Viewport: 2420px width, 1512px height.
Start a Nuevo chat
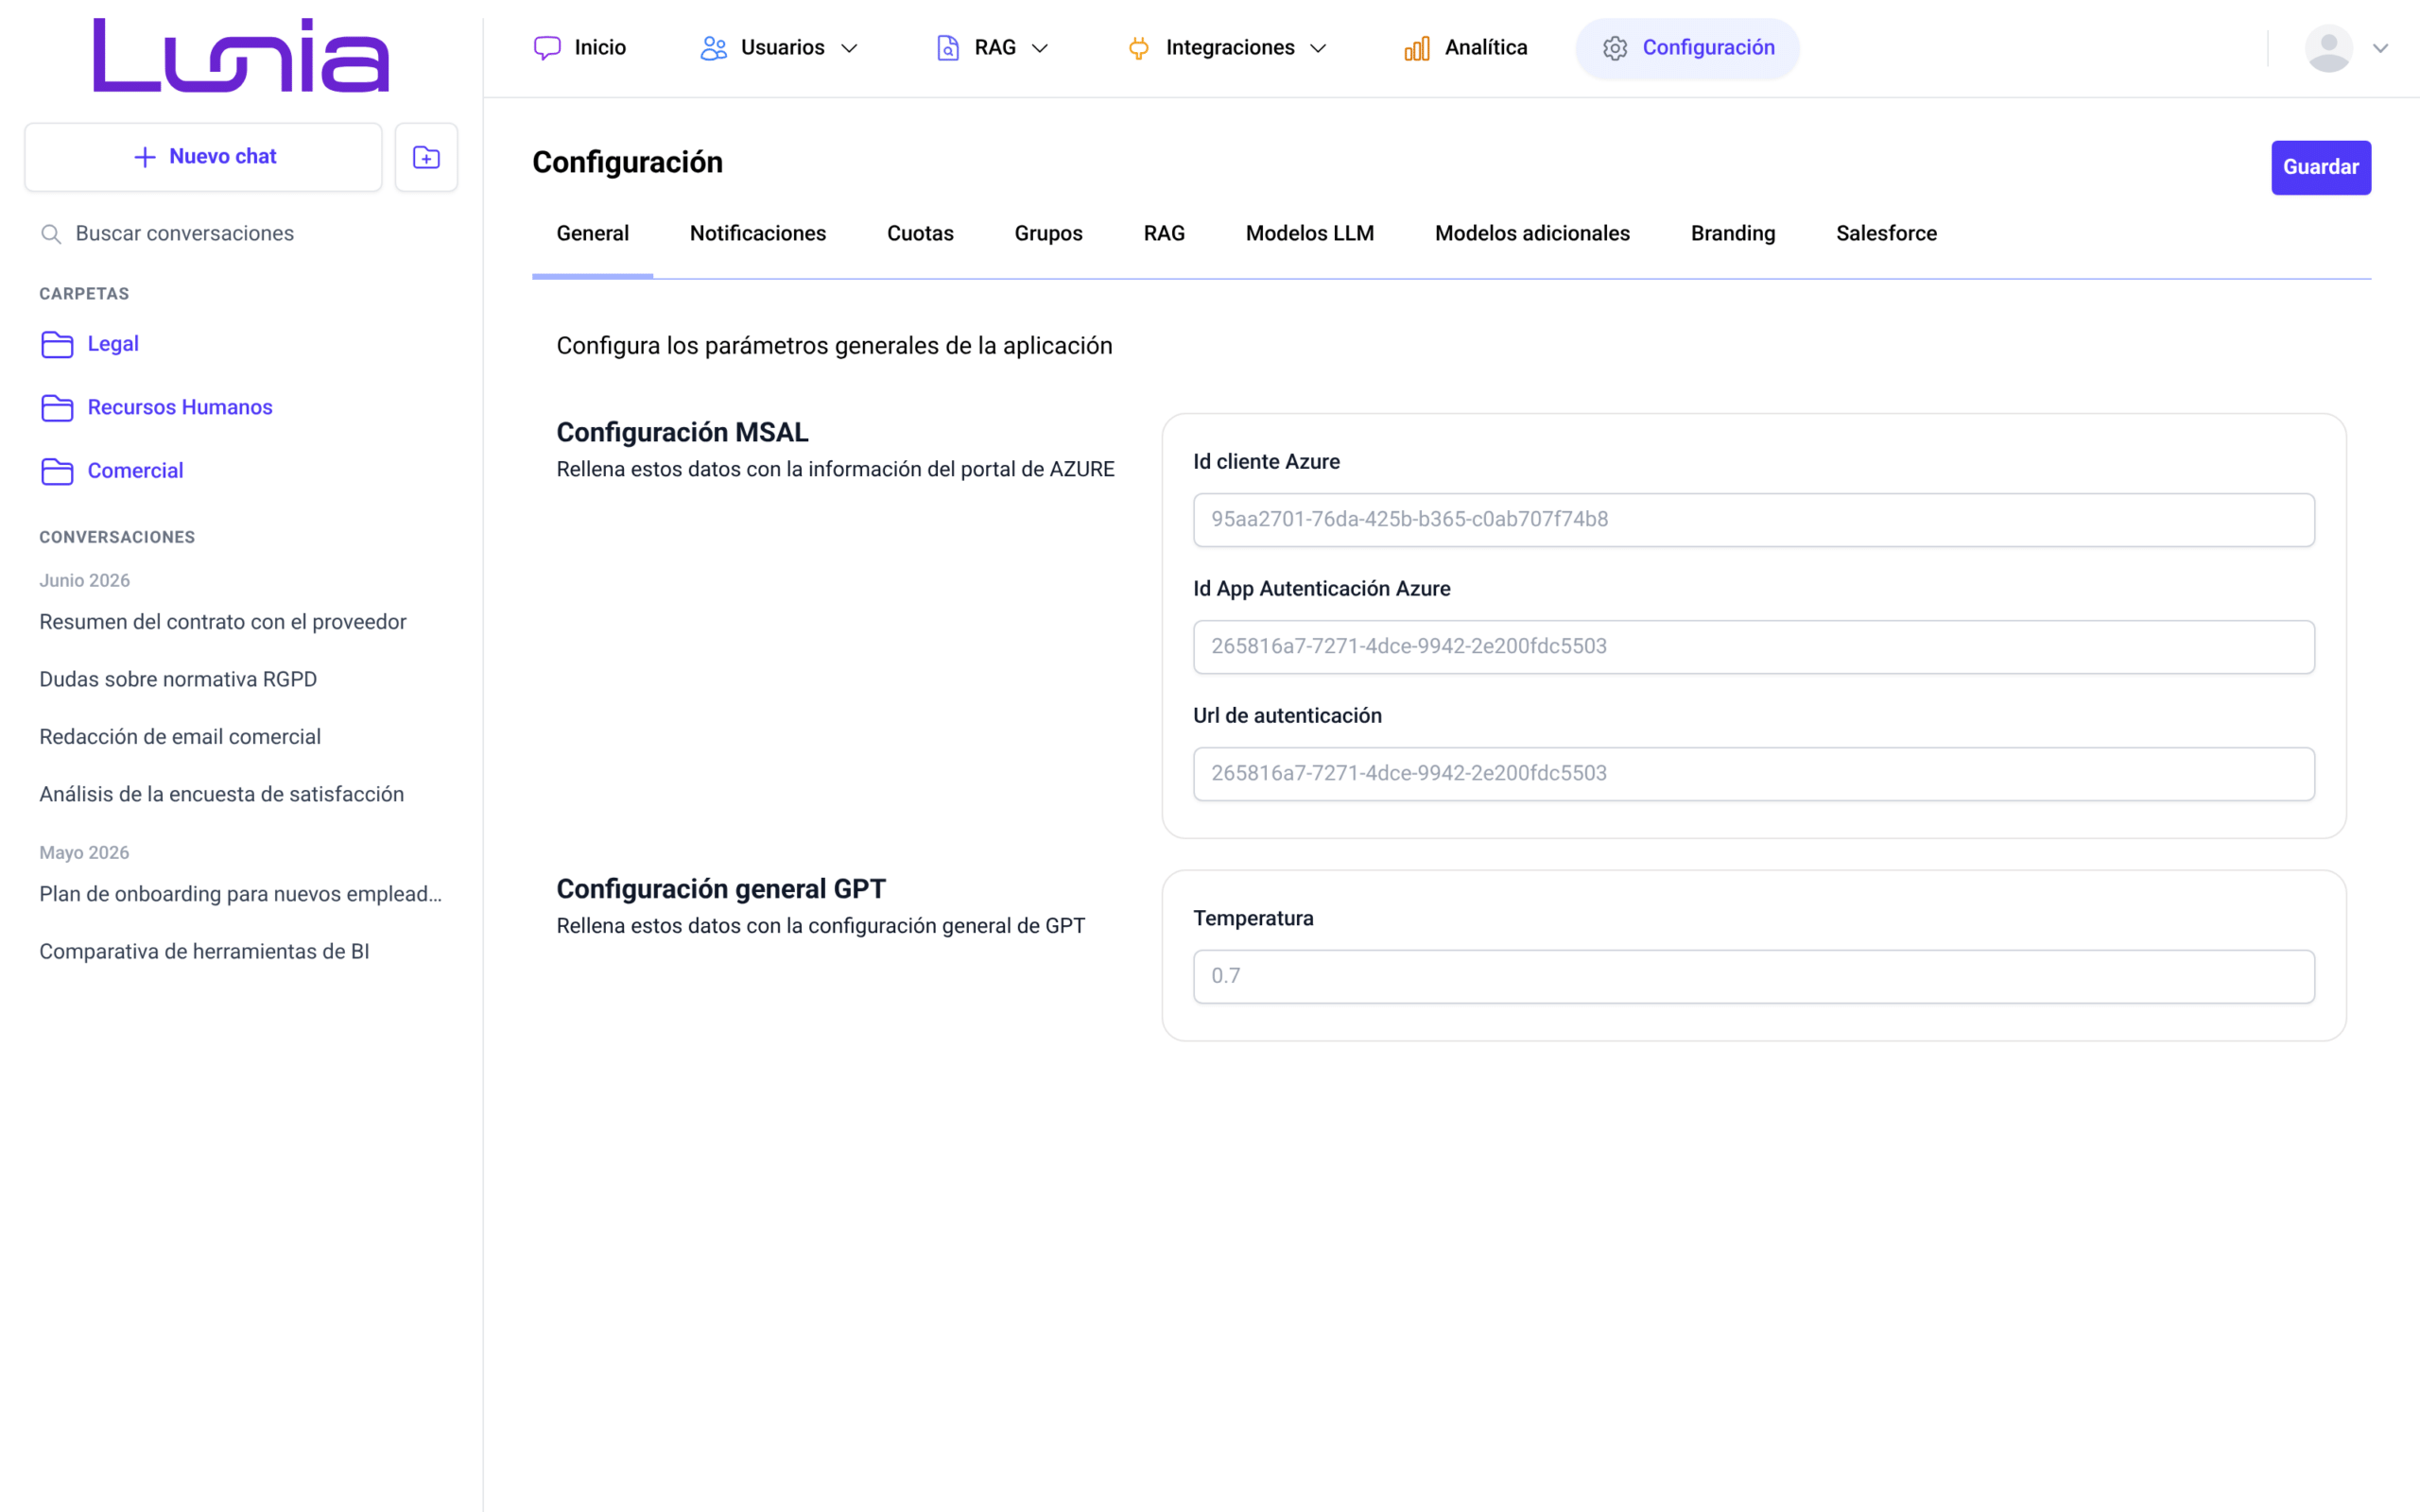[x=204, y=157]
